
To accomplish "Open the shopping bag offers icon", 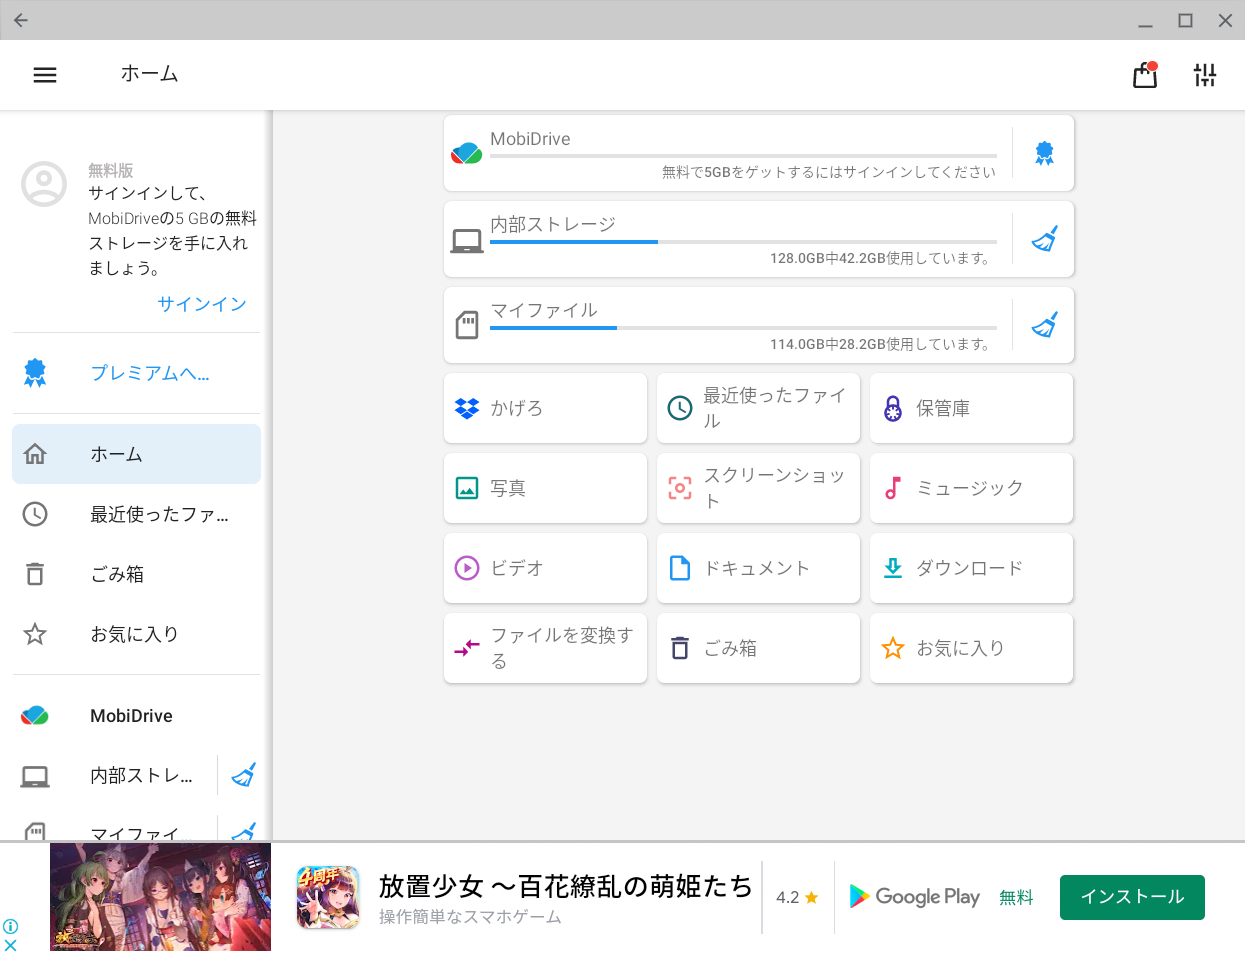I will (1145, 75).
